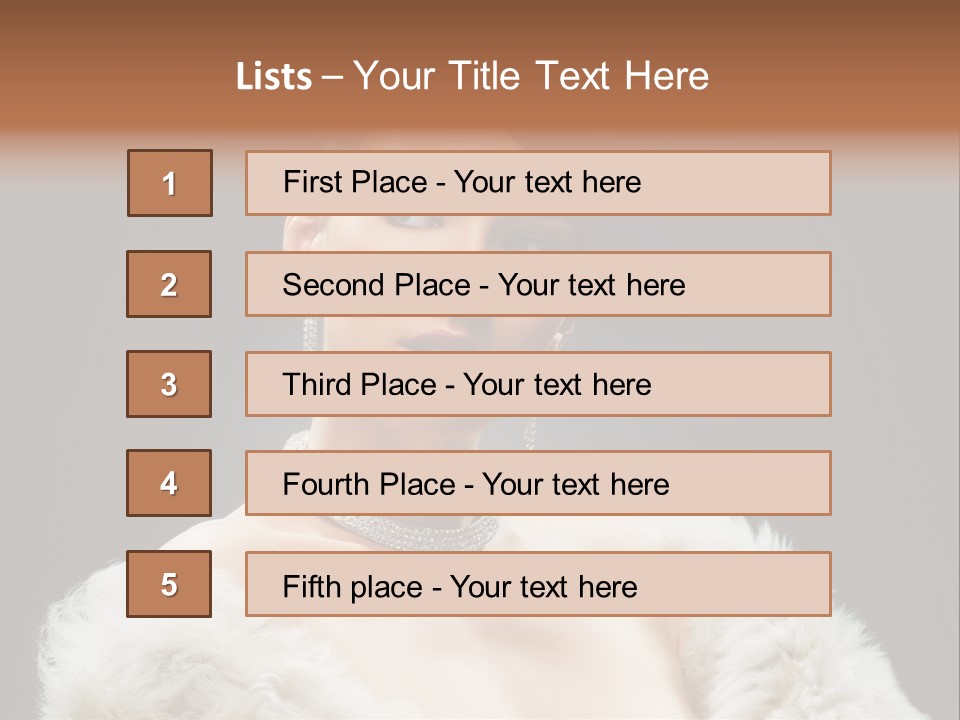960x720 pixels.
Task: Click the "Third Place" text box
Action: tap(538, 384)
